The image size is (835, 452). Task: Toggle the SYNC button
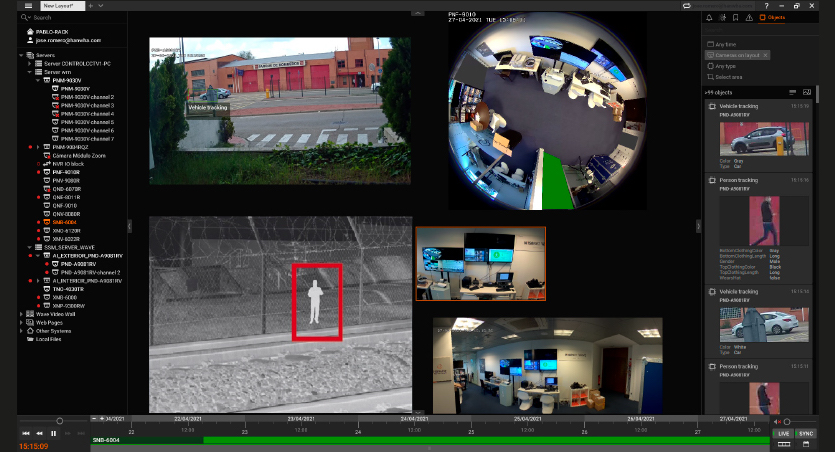coord(807,433)
